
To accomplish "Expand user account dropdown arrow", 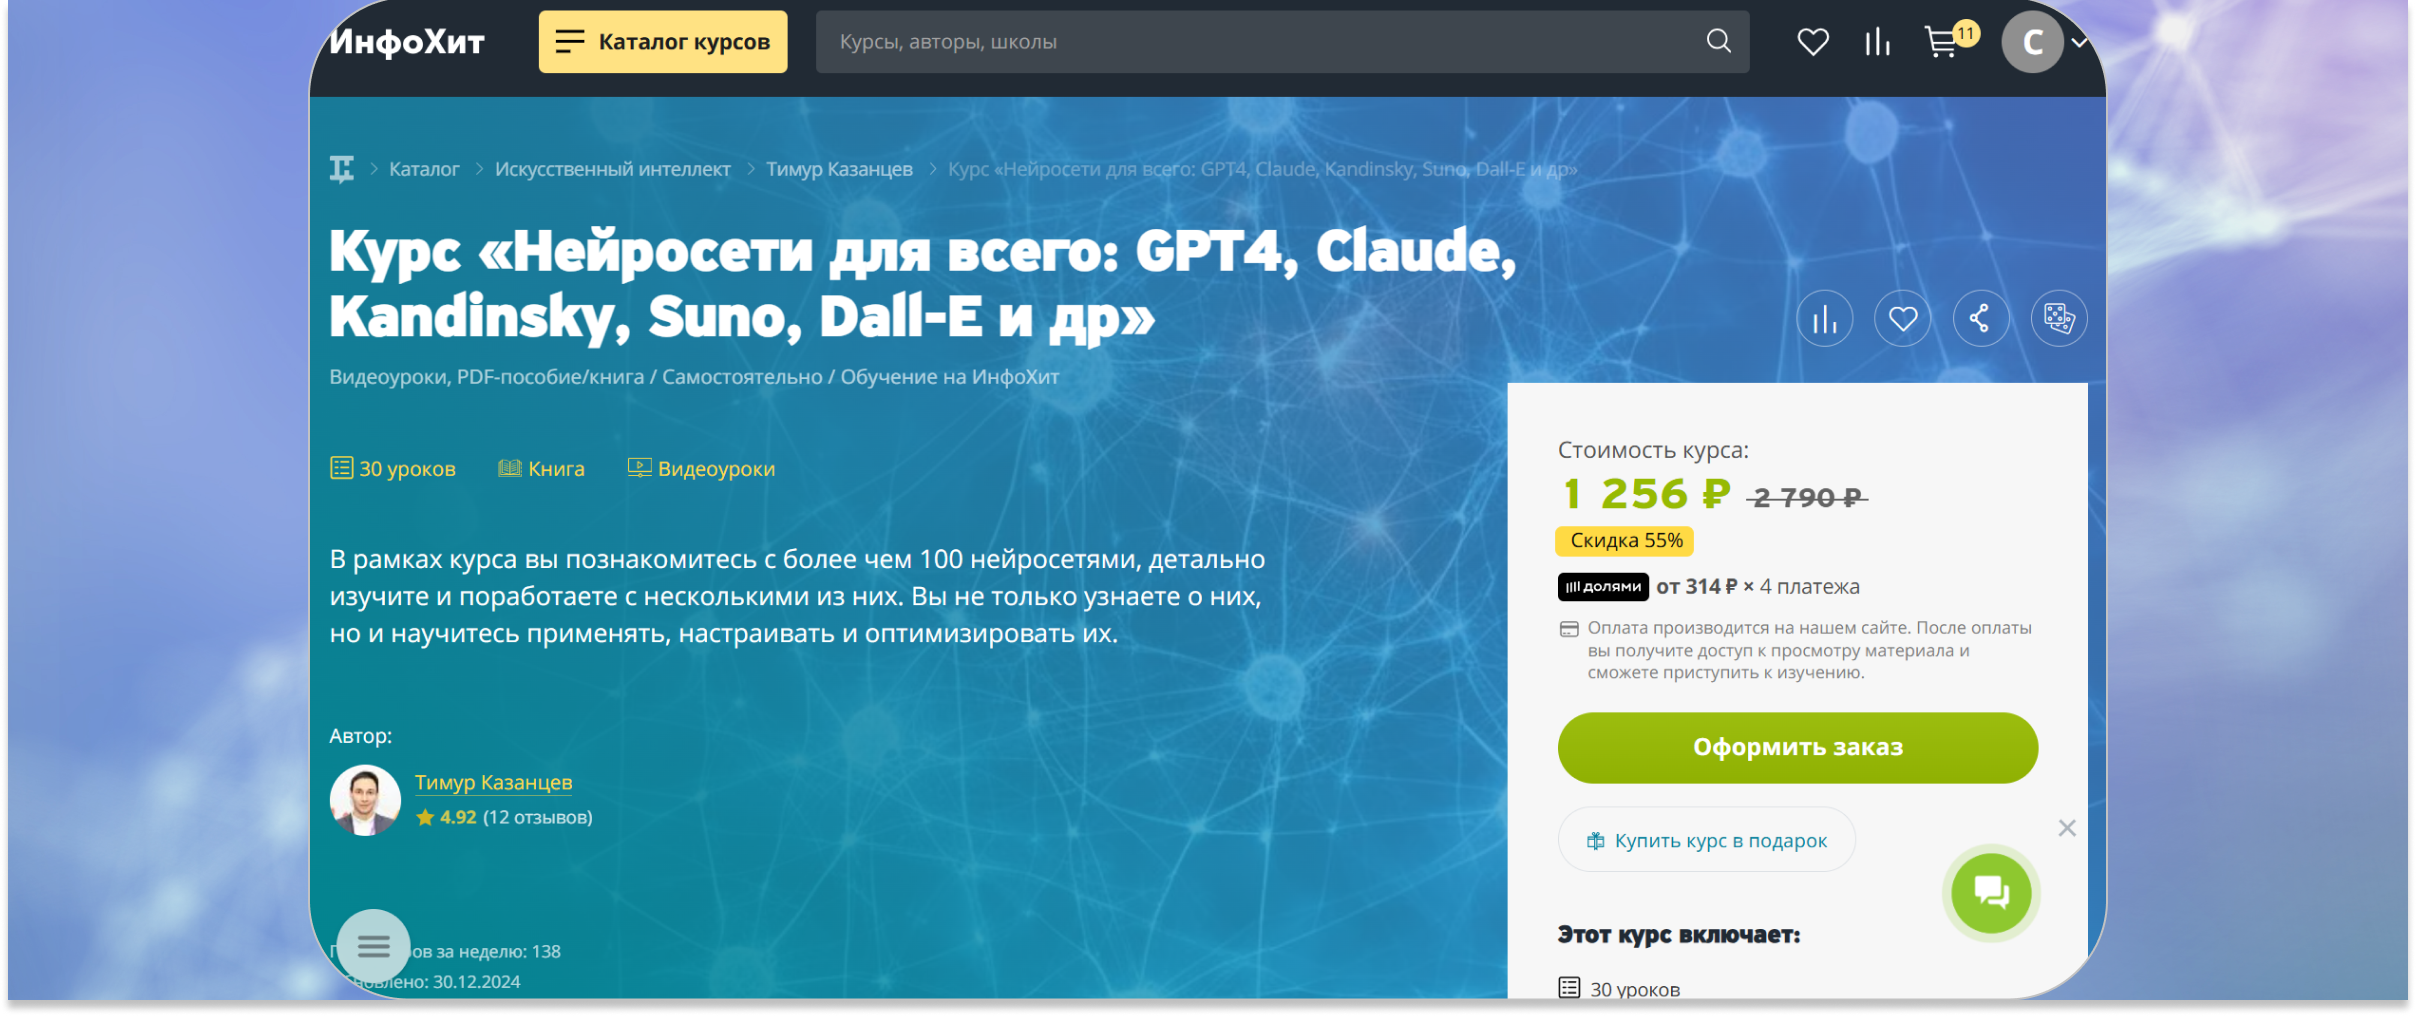I will tap(2079, 42).
